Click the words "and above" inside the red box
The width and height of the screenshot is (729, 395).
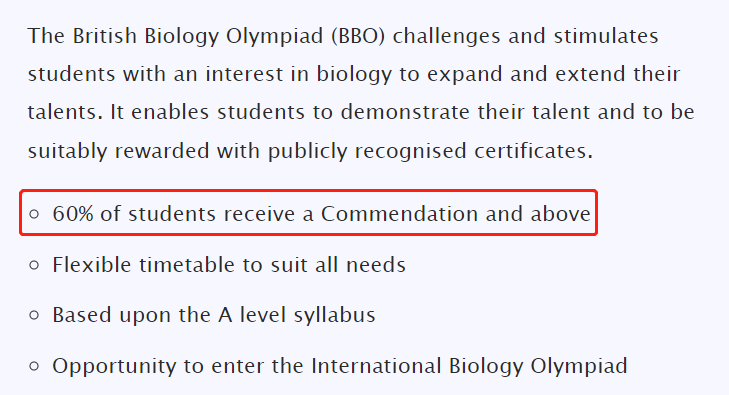point(538,214)
